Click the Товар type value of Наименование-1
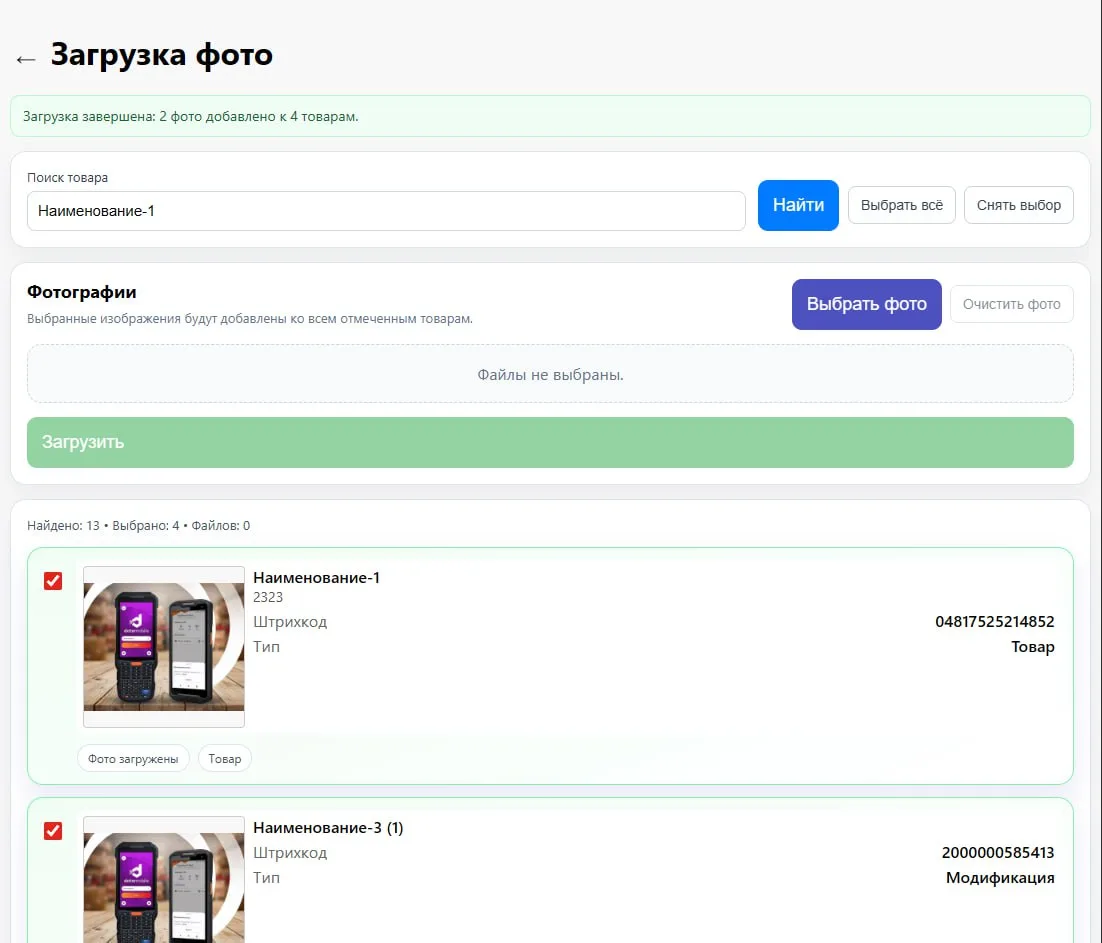Screen dimensions: 1102x943 point(1032,646)
